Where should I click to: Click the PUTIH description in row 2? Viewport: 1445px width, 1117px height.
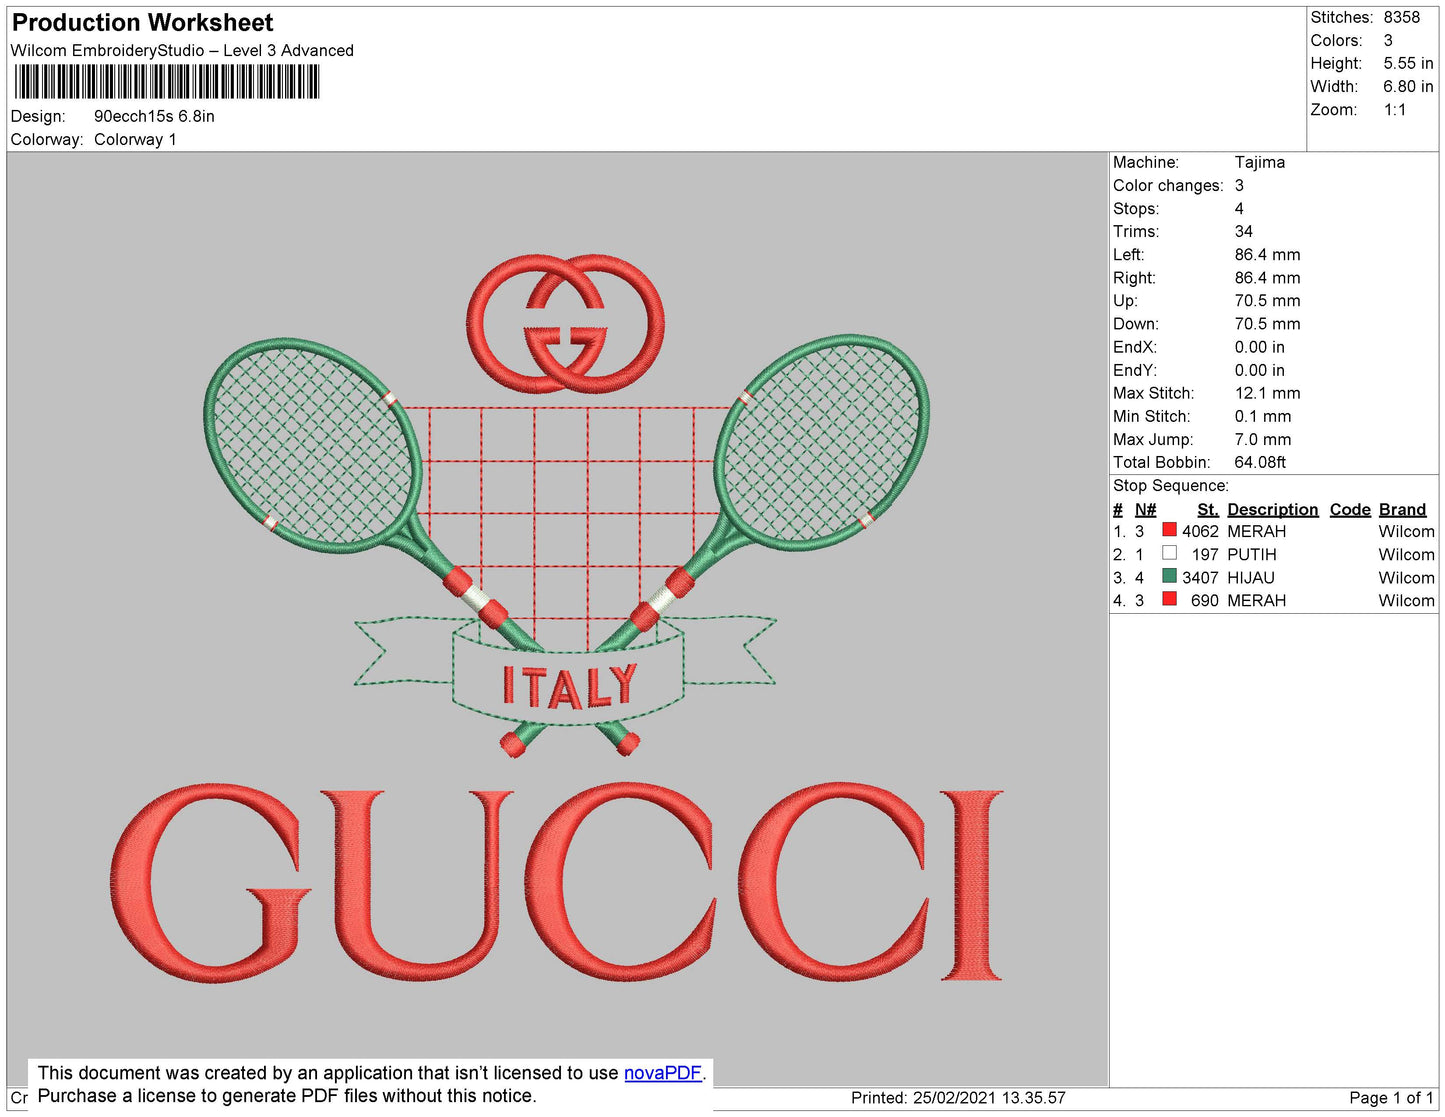(1252, 554)
